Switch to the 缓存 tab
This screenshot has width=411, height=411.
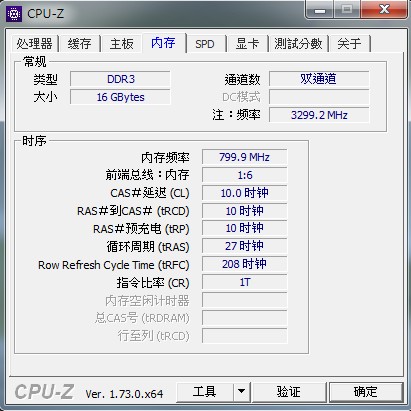(x=80, y=44)
